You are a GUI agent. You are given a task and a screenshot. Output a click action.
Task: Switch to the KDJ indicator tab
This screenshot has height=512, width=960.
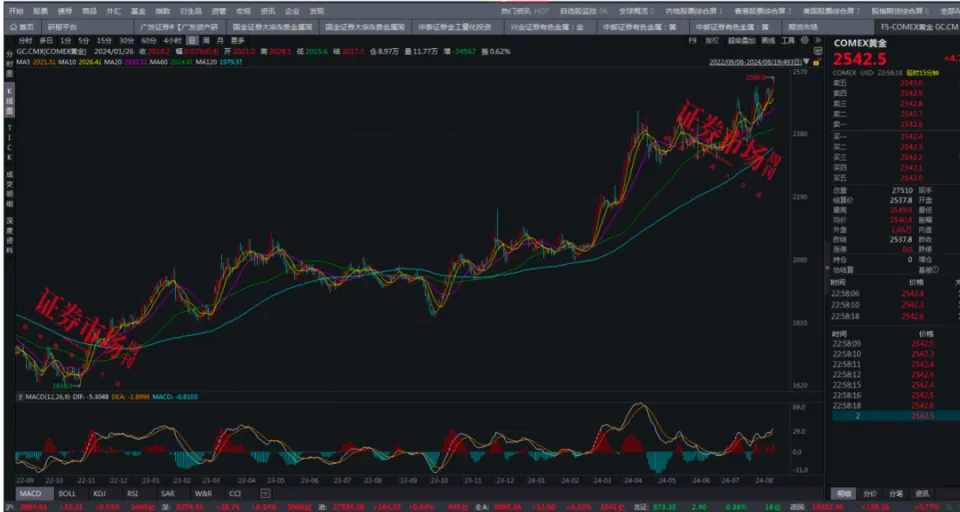point(99,493)
